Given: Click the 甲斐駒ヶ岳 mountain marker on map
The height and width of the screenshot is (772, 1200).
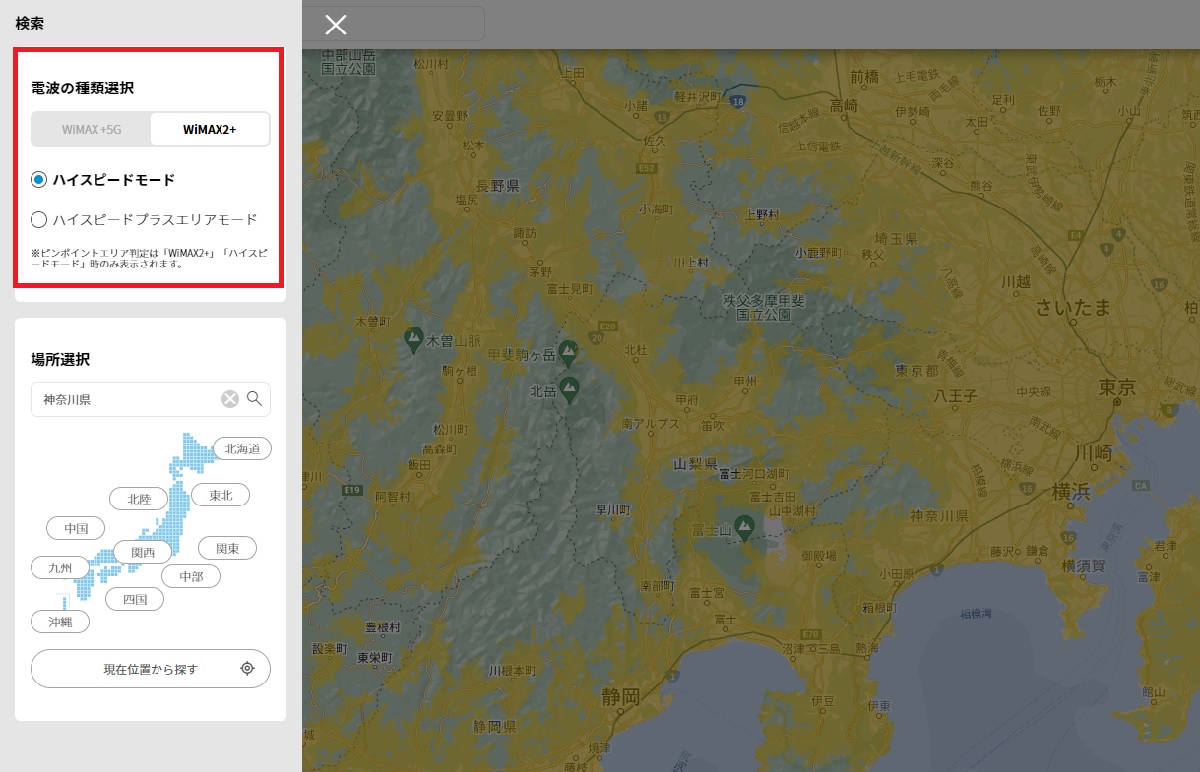Looking at the screenshot, I should pyautogui.click(x=569, y=353).
